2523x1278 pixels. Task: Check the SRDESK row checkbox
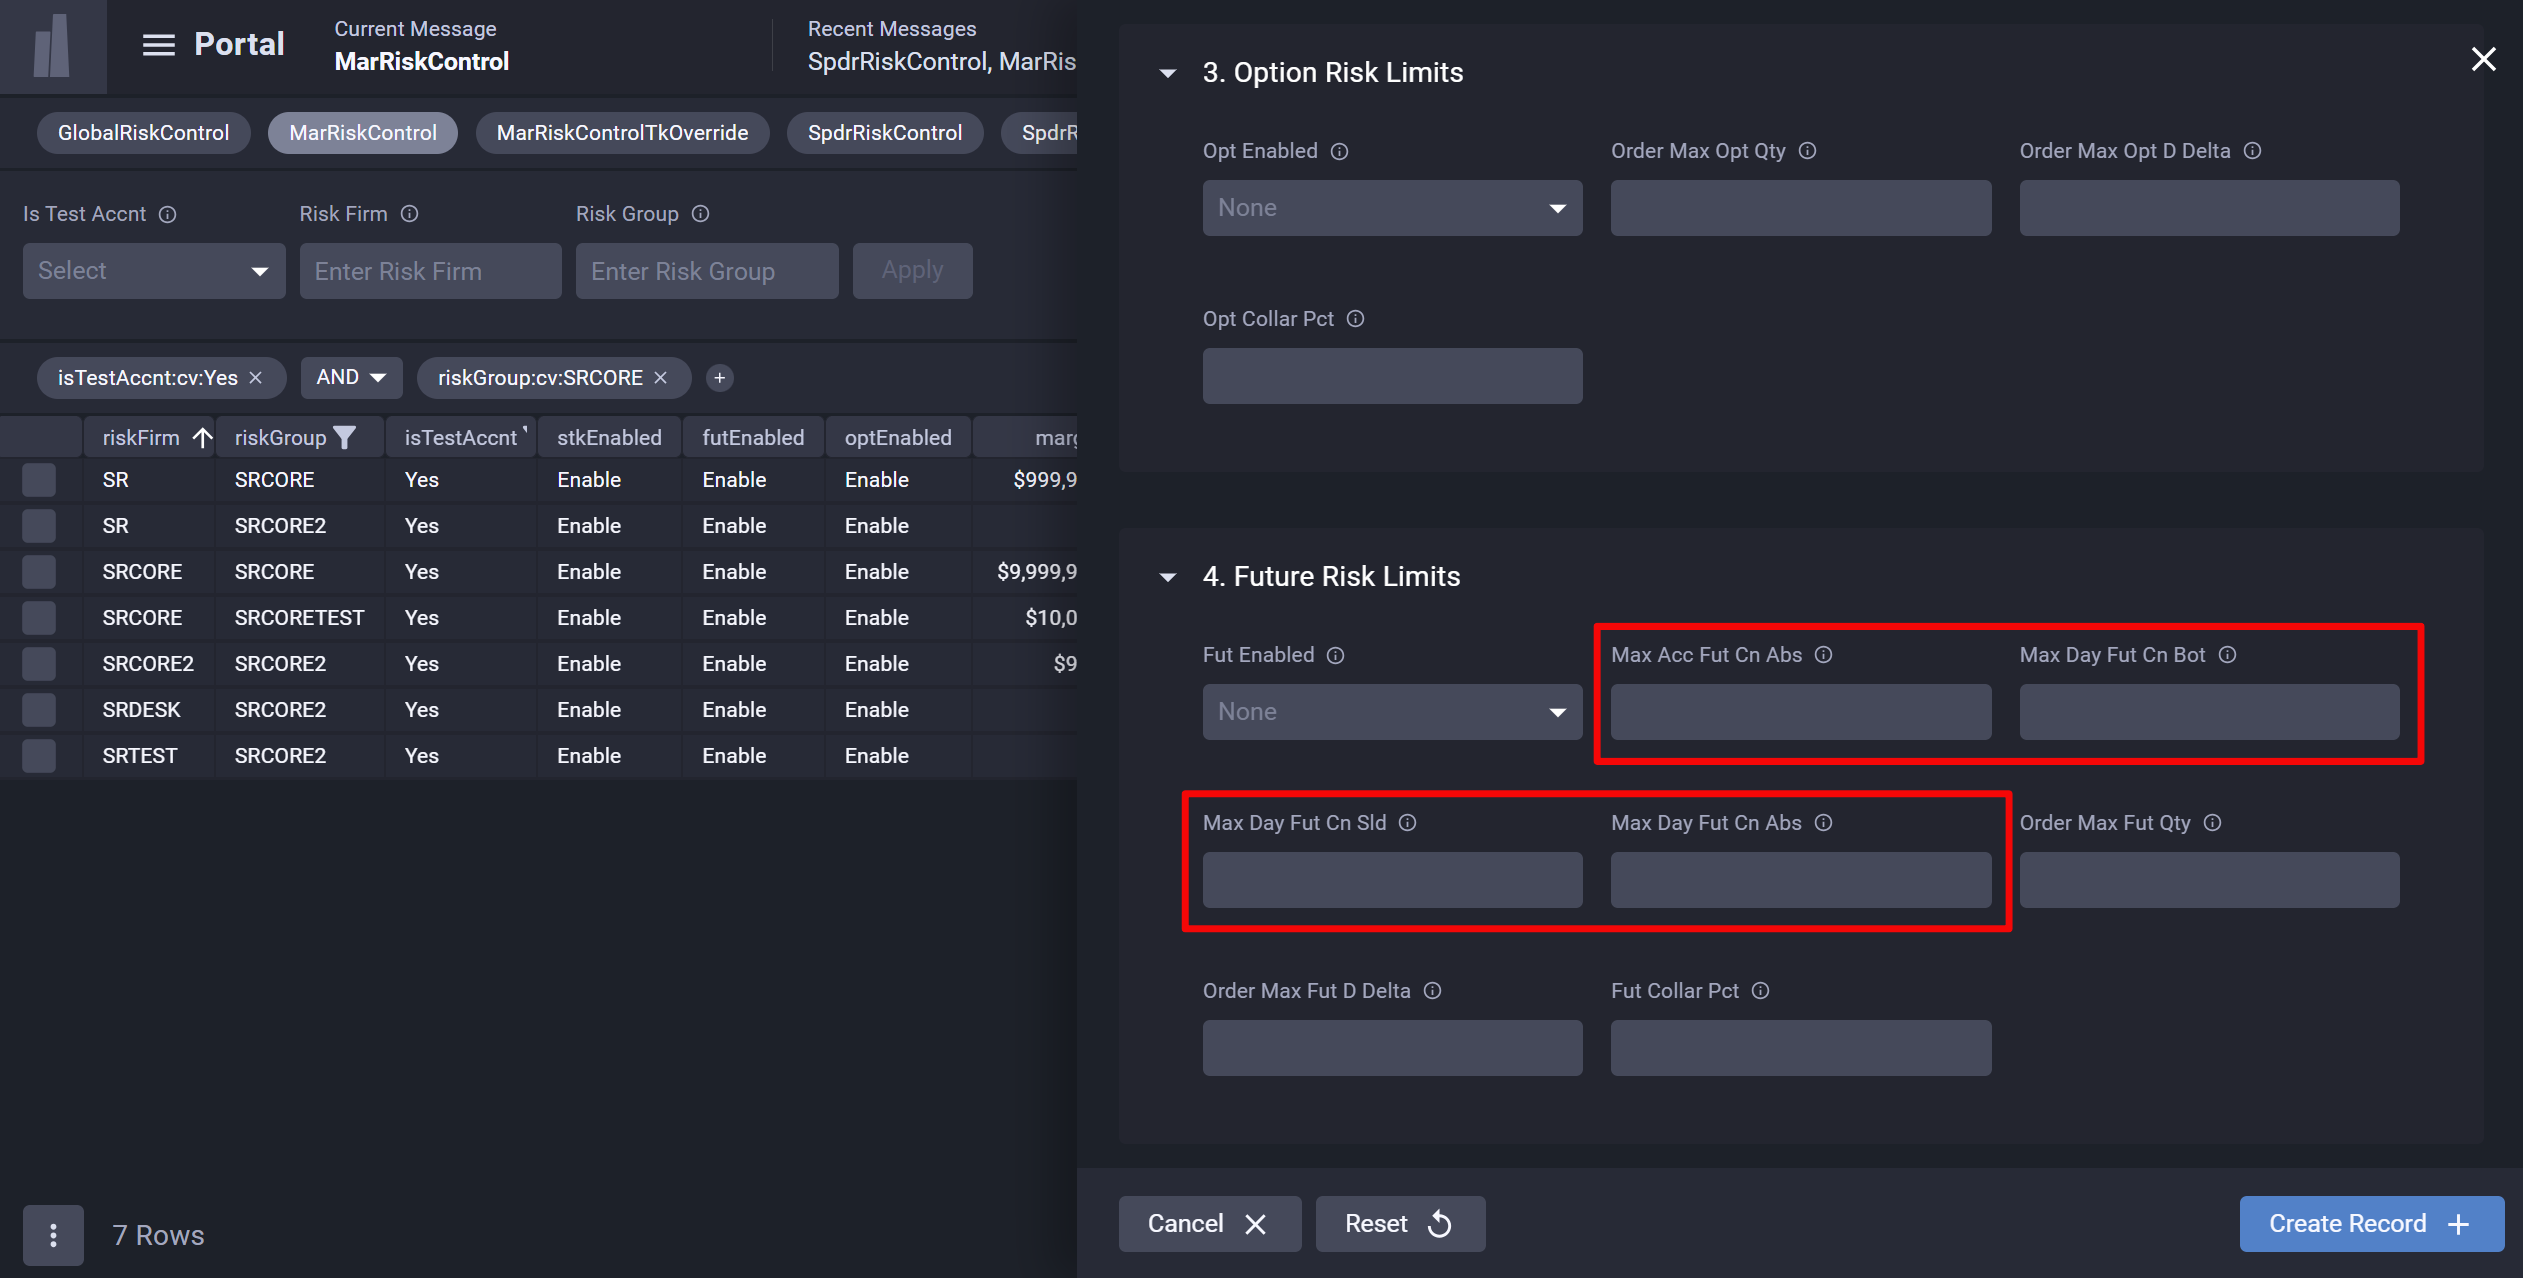tap(39, 710)
